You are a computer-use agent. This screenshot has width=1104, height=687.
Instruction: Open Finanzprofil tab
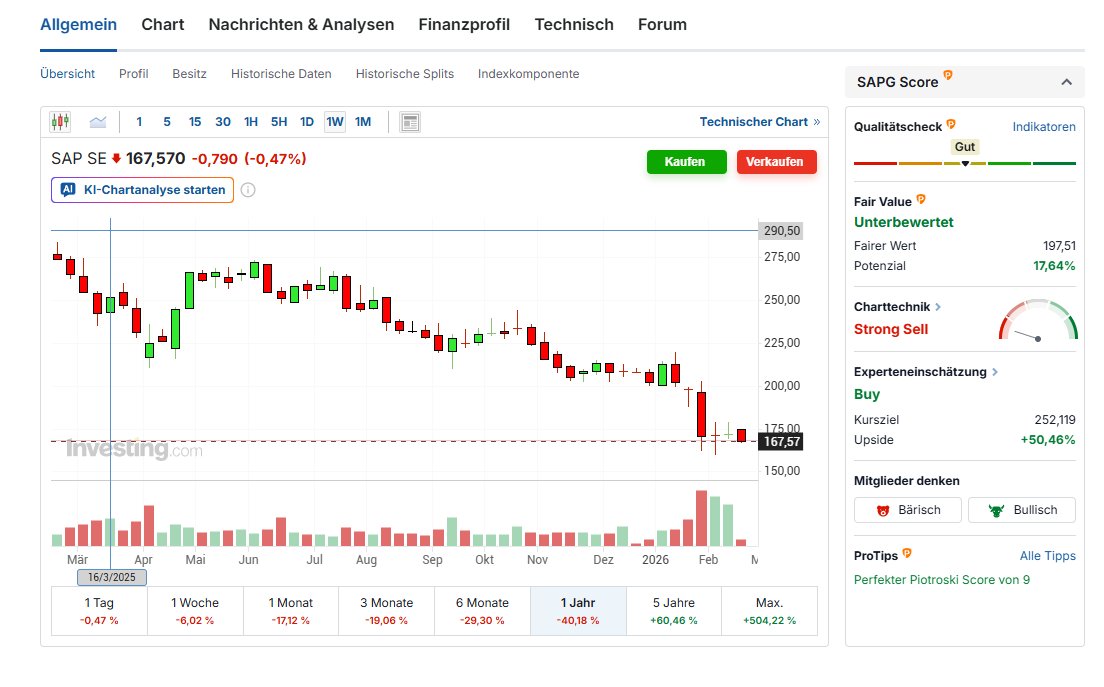click(x=464, y=25)
